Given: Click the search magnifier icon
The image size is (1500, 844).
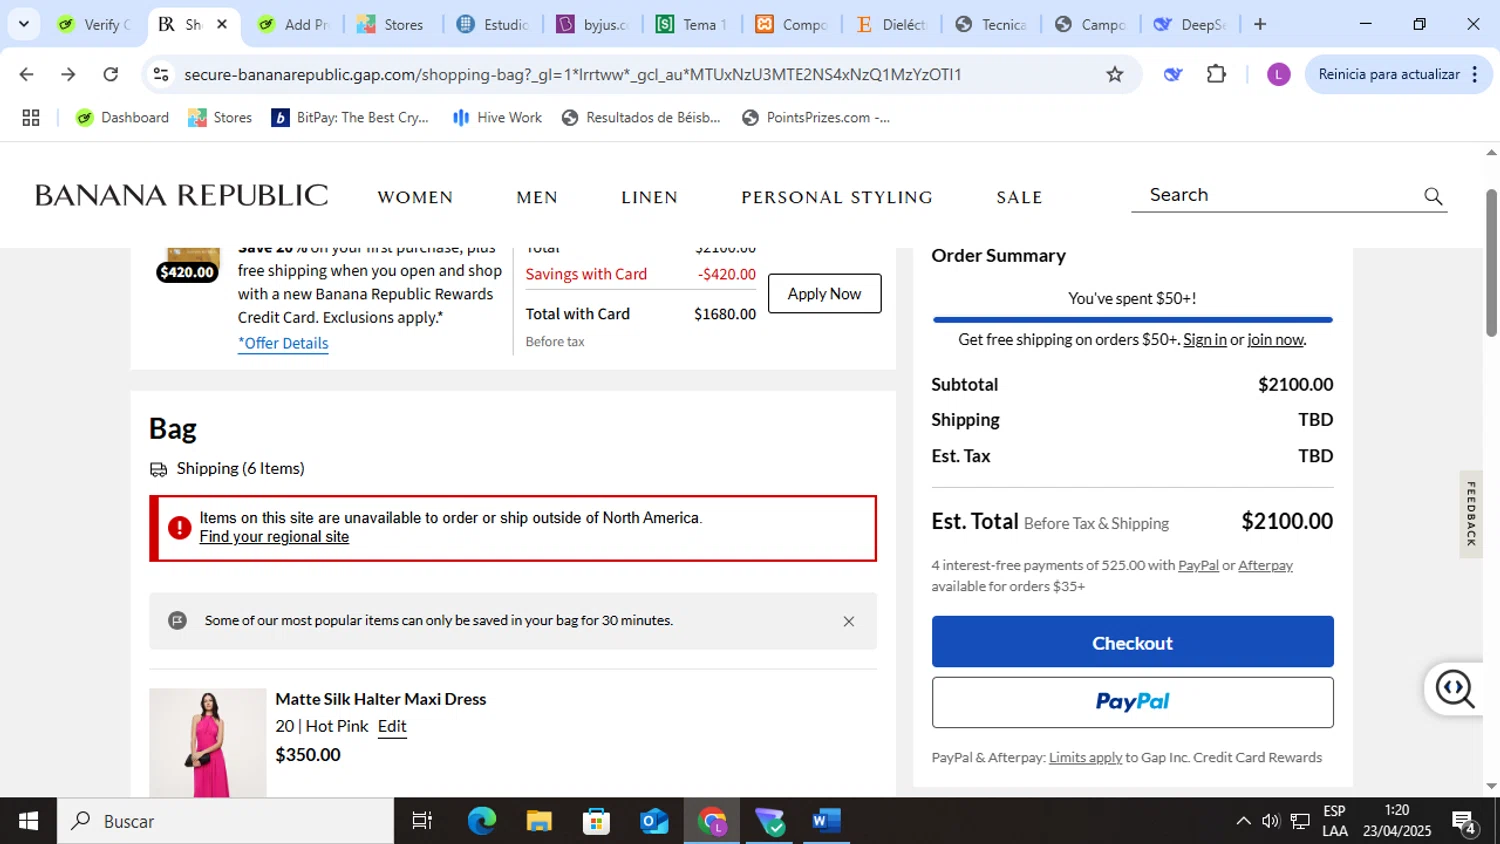Looking at the screenshot, I should [x=1433, y=196].
